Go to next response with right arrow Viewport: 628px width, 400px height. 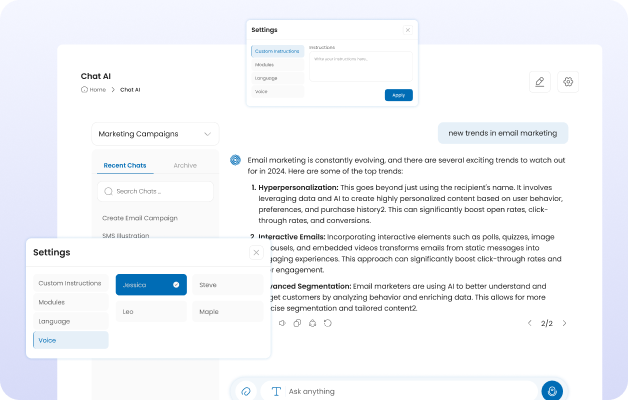[x=564, y=323]
